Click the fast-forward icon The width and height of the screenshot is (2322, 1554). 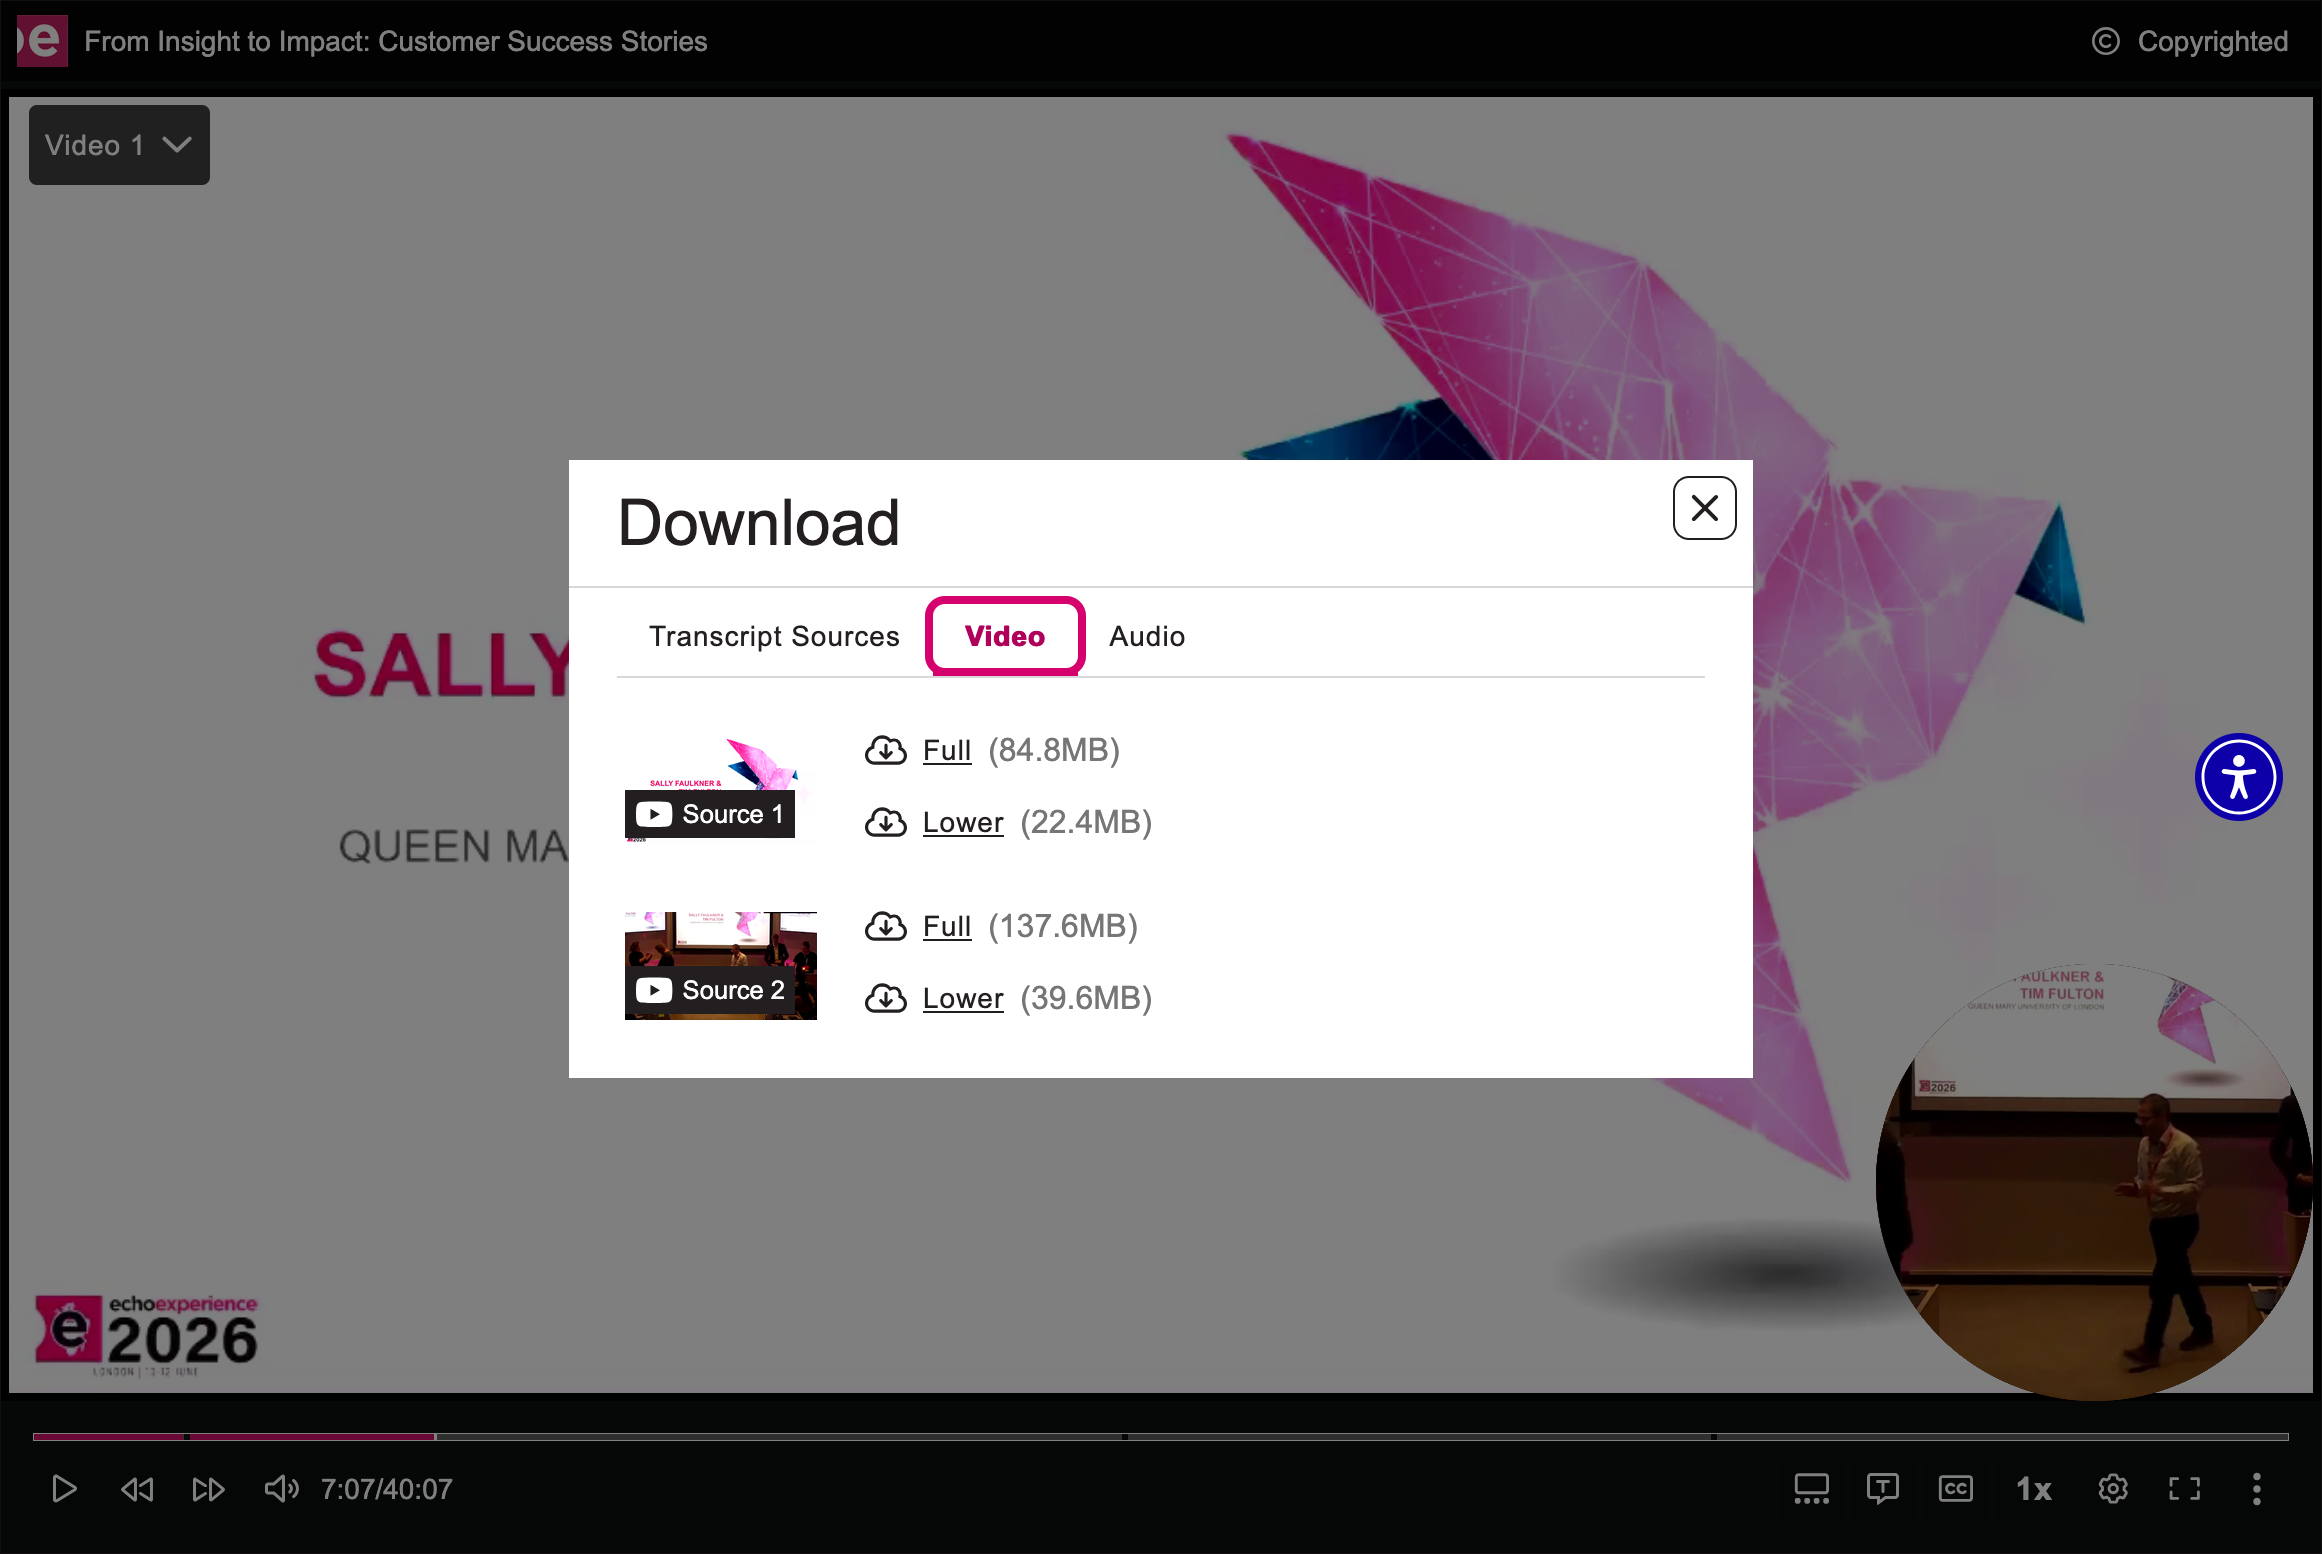pyautogui.click(x=208, y=1489)
